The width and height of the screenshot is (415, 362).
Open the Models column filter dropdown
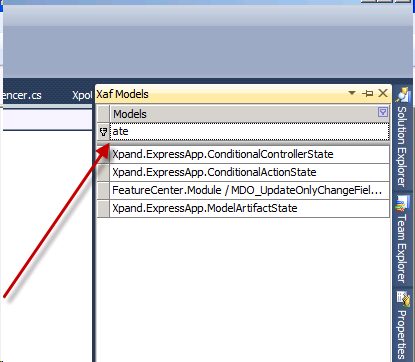pyautogui.click(x=383, y=112)
